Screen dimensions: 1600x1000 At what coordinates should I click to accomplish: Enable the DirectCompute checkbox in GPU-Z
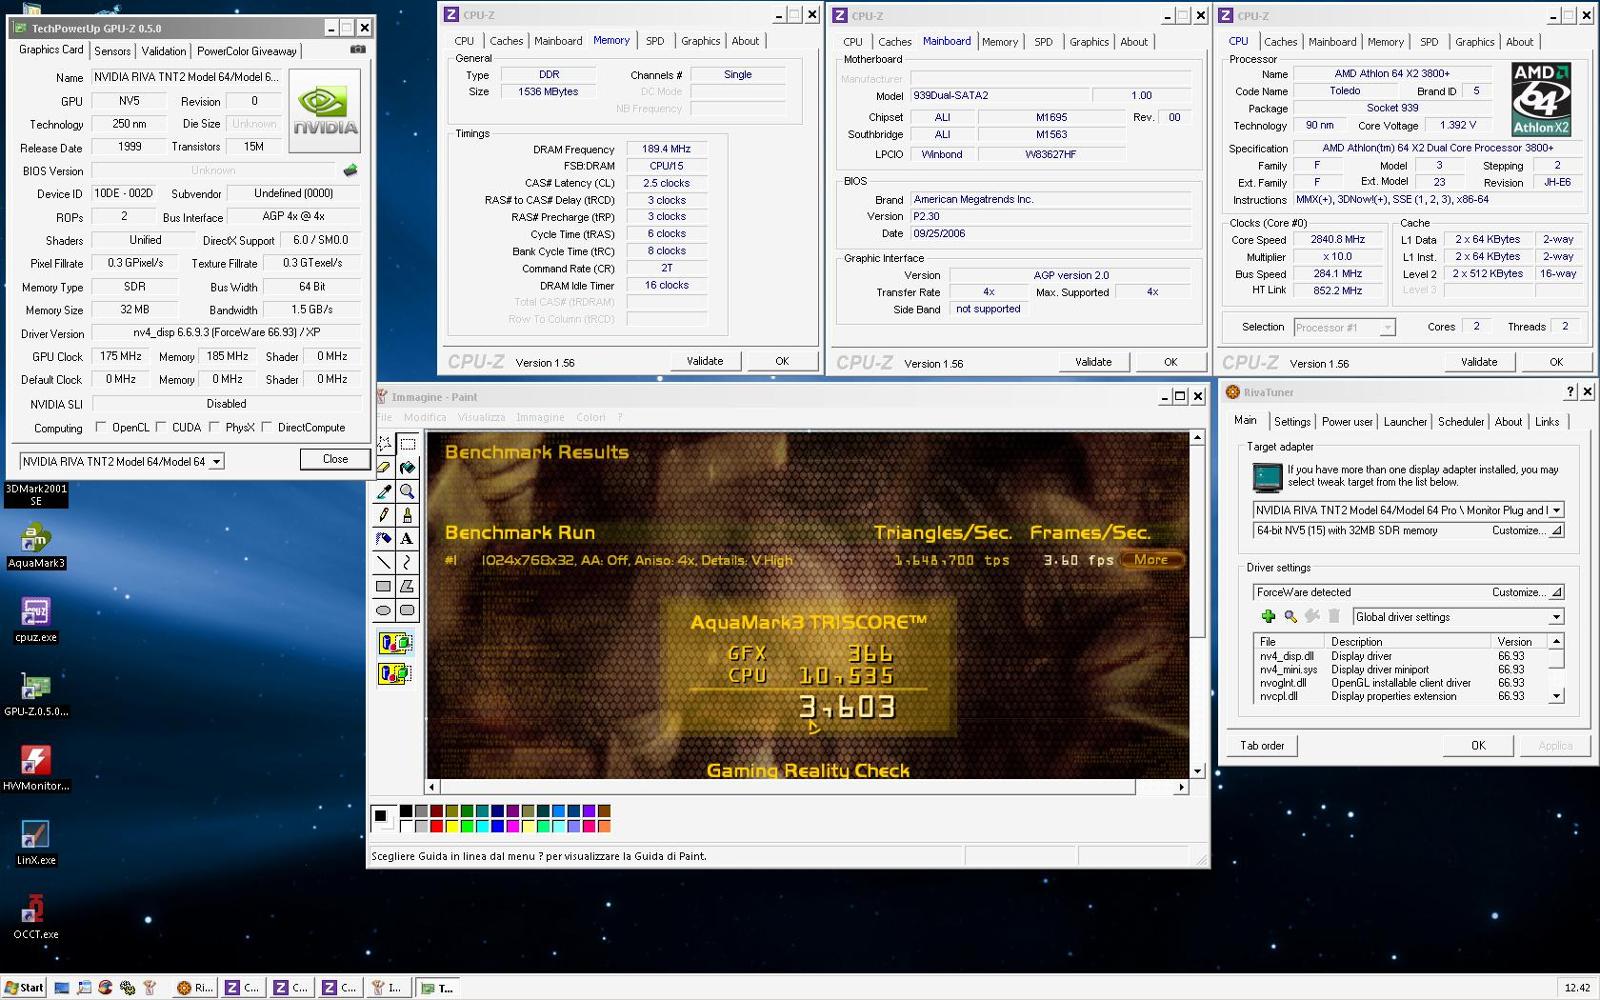tap(267, 427)
